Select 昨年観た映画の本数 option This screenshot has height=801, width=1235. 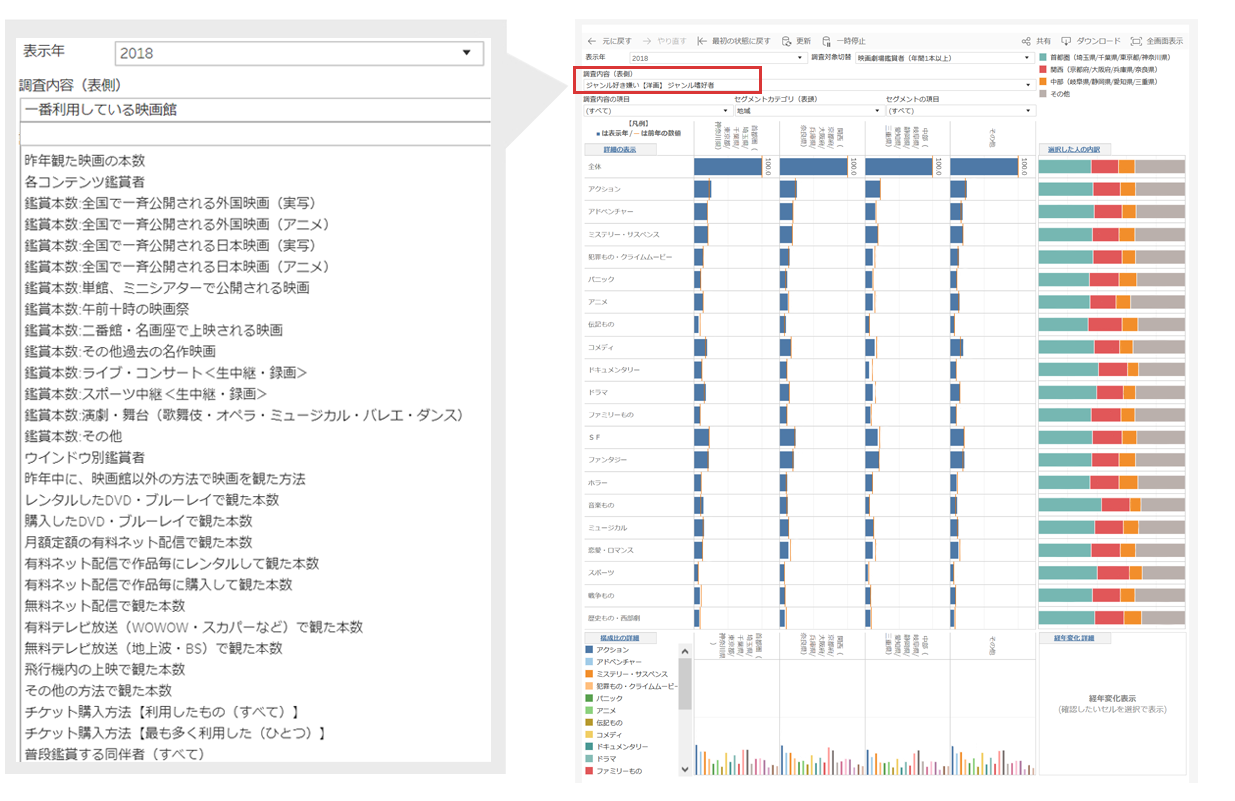pos(85,160)
